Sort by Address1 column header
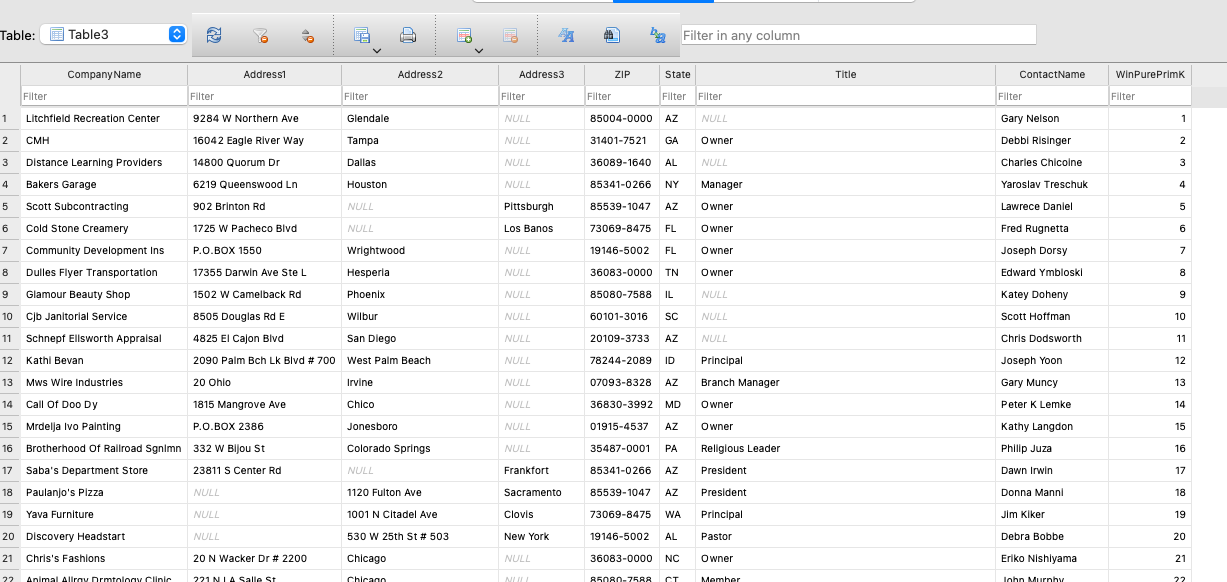 coord(265,74)
